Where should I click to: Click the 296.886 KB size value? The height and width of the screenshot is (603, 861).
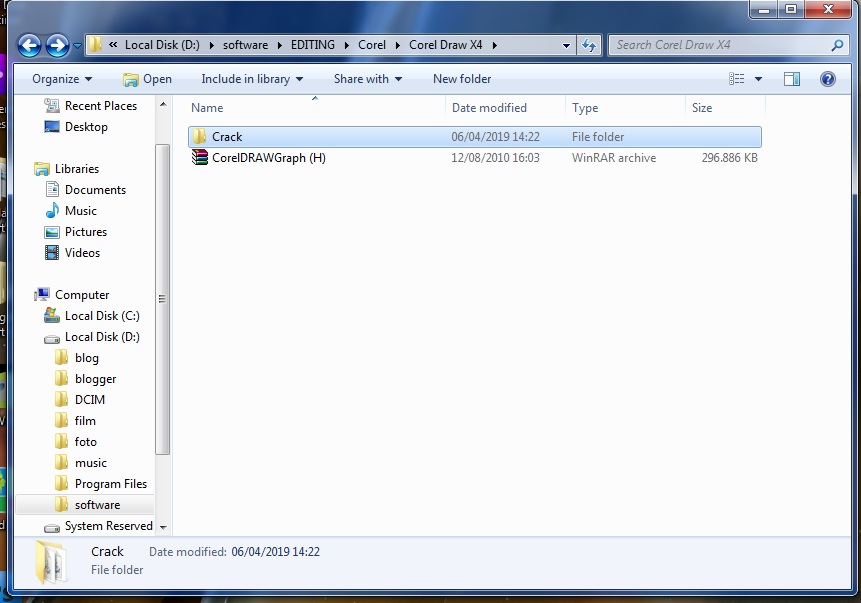point(729,158)
